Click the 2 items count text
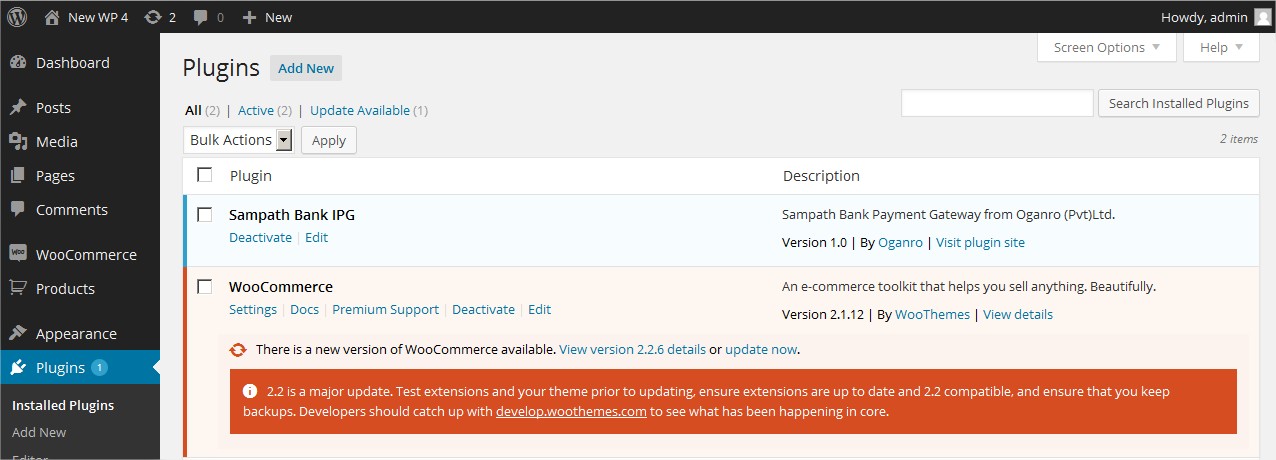 (1239, 139)
